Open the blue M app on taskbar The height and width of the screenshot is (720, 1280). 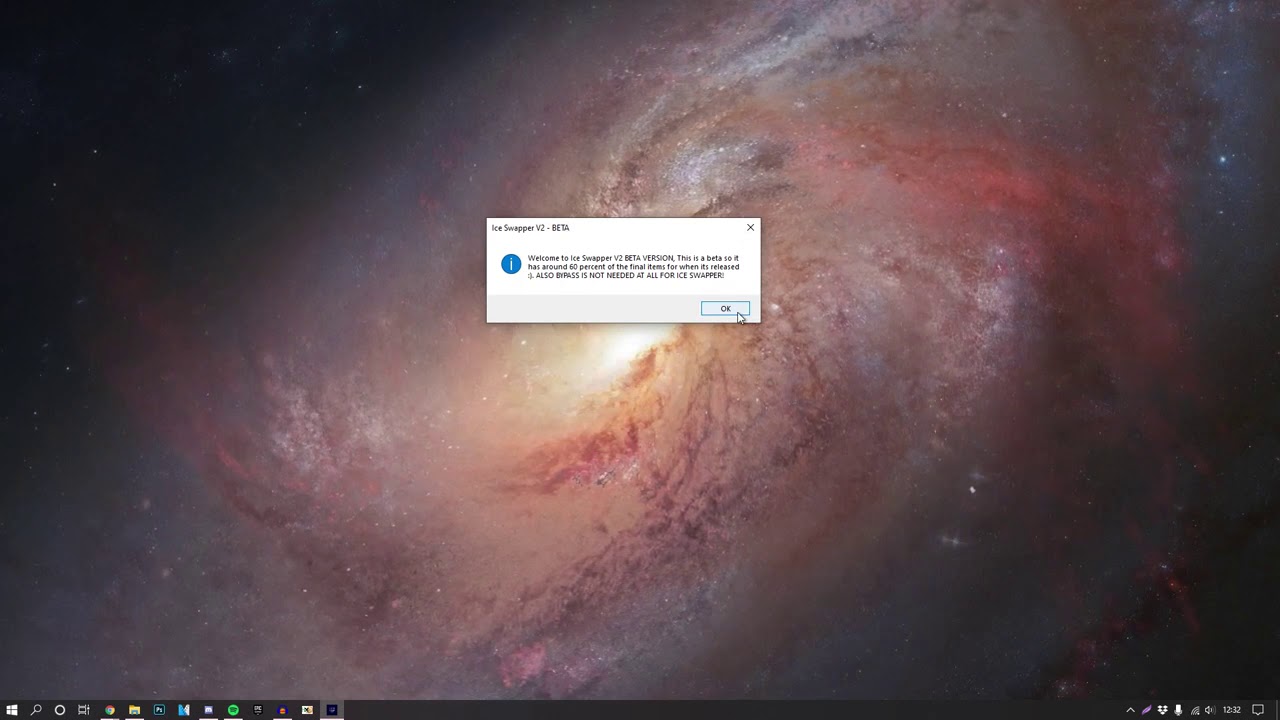coord(184,710)
